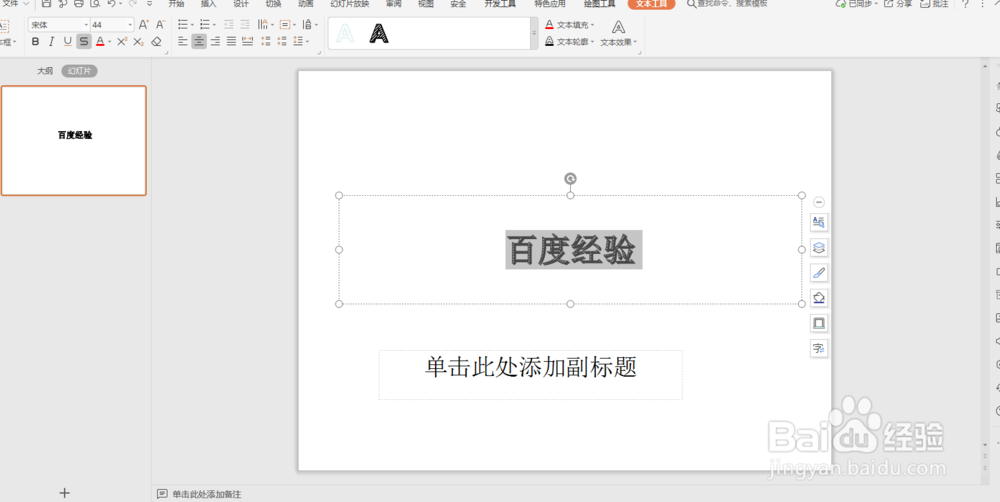
Task: Toggle underline formatting (U)
Action: coord(68,41)
